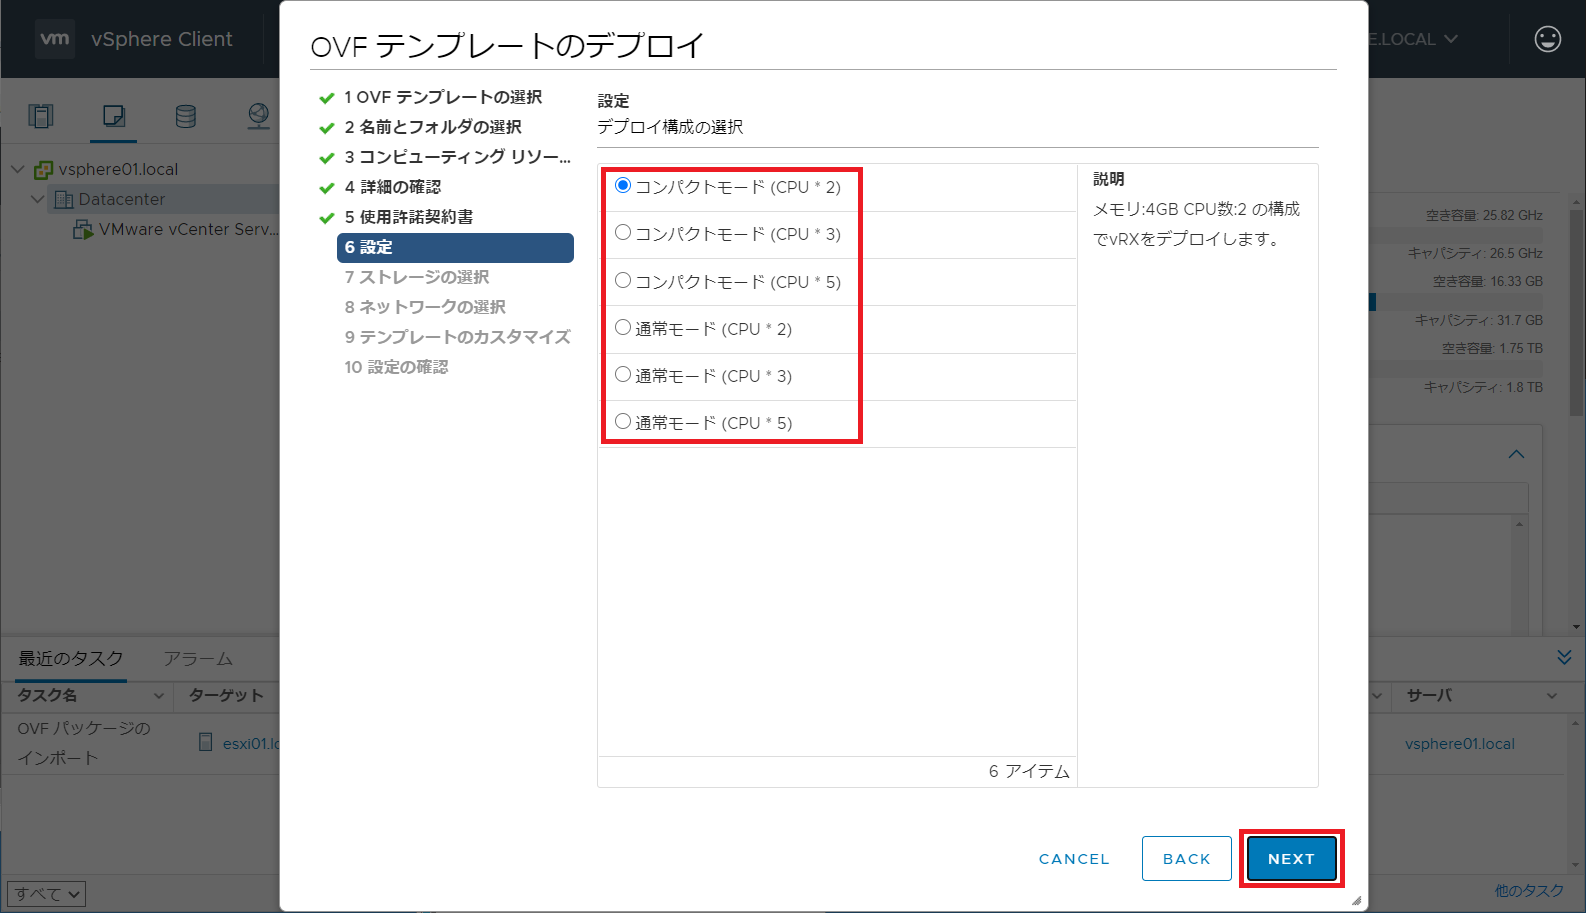
Task: Select Compact mode (CPU * 5) option
Action: pyautogui.click(x=623, y=280)
